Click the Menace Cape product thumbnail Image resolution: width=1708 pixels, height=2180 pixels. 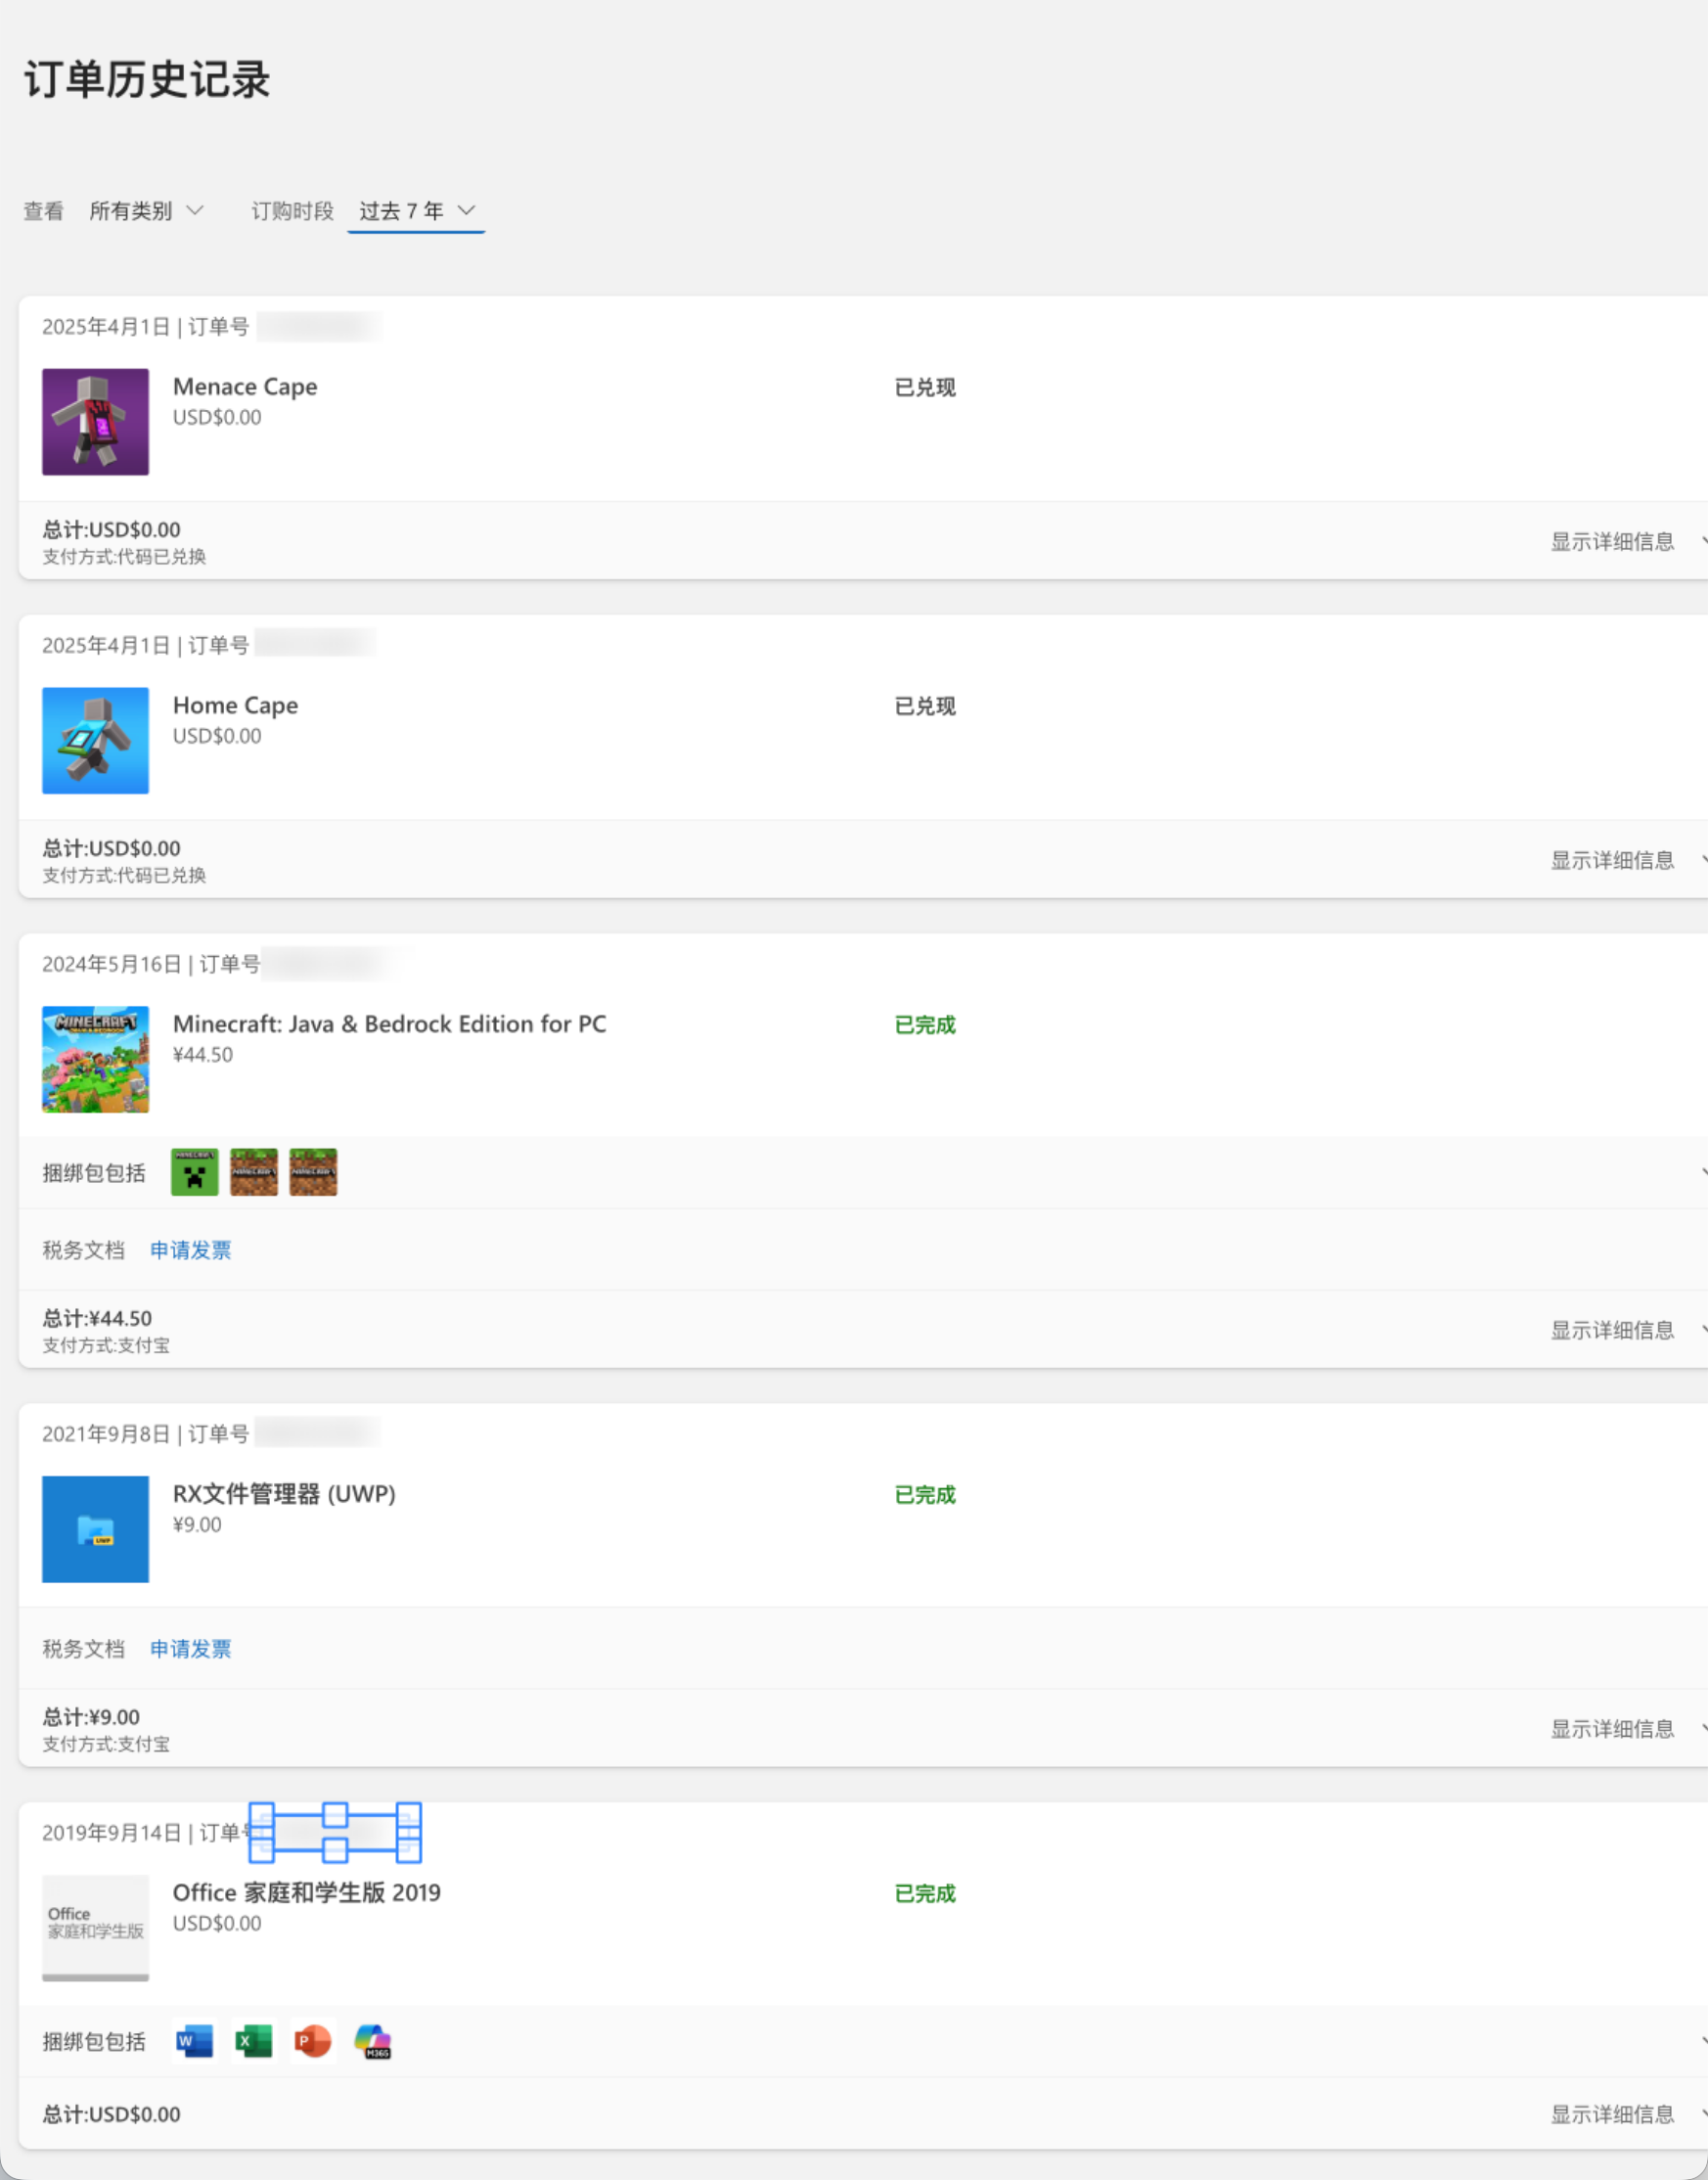tap(95, 422)
